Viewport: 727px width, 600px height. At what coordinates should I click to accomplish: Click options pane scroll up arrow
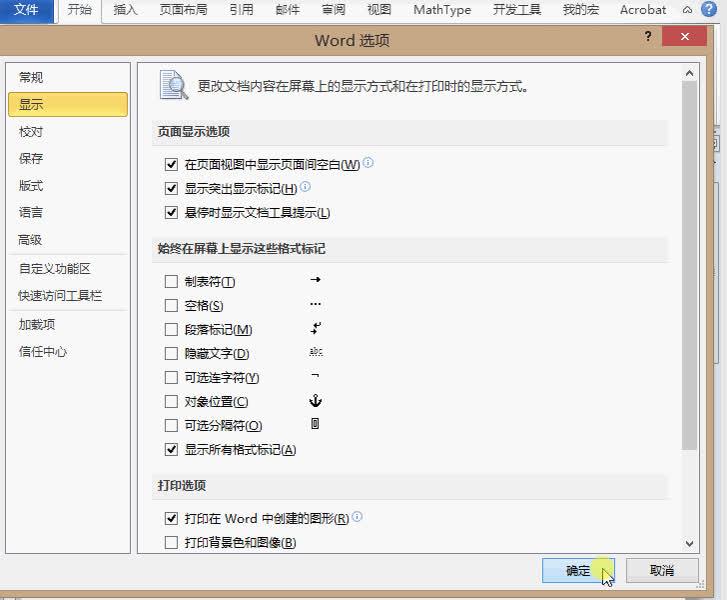pos(689,73)
